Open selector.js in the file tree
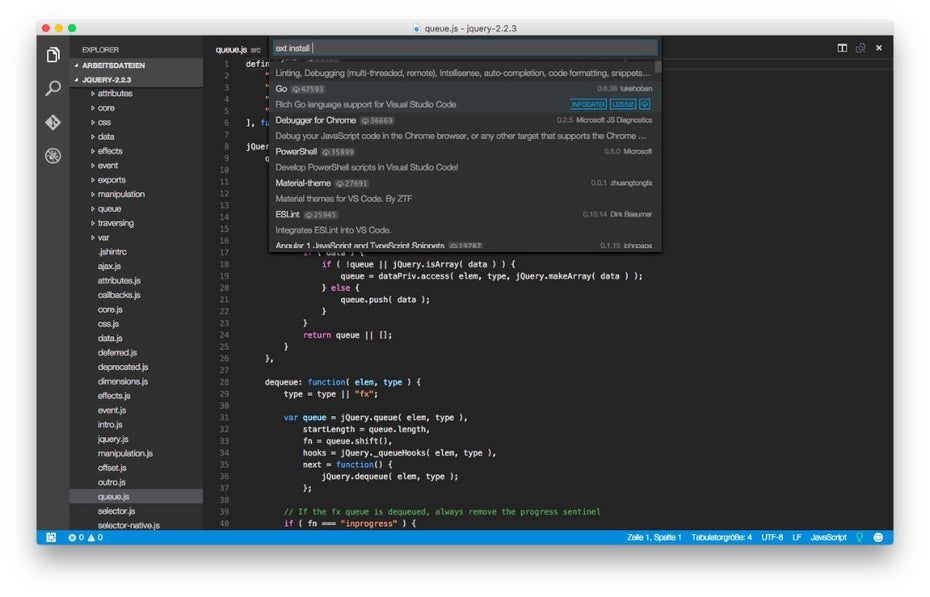930x597 pixels. (x=136, y=510)
